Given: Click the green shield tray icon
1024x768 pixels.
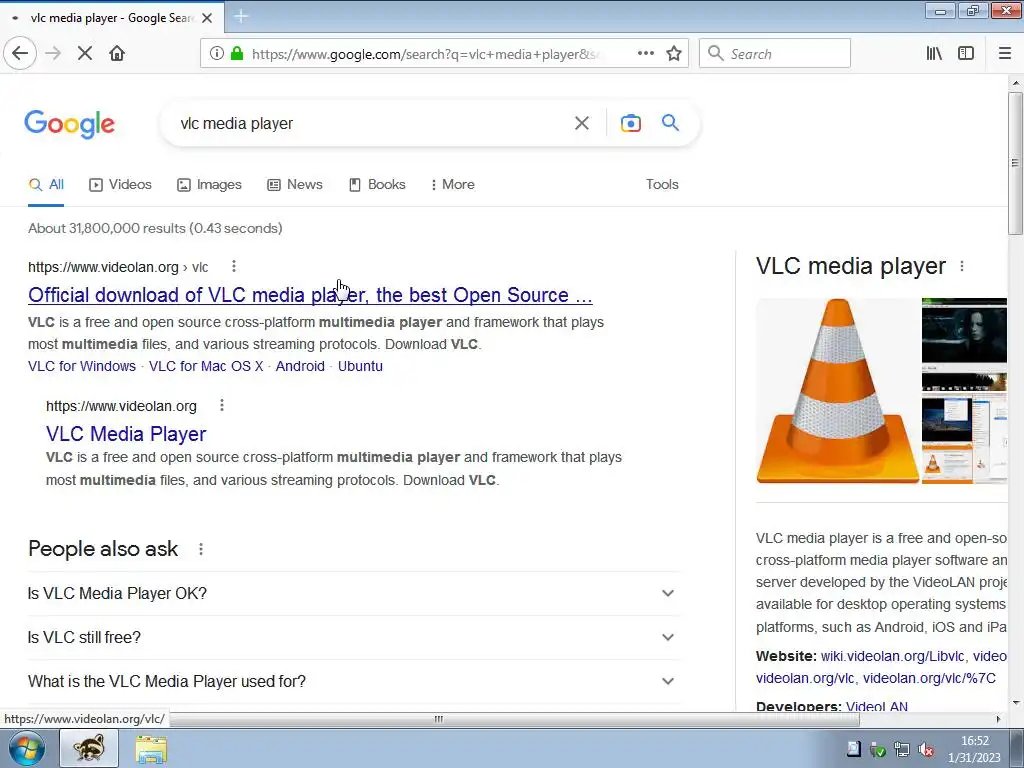Looking at the screenshot, I should (878, 750).
